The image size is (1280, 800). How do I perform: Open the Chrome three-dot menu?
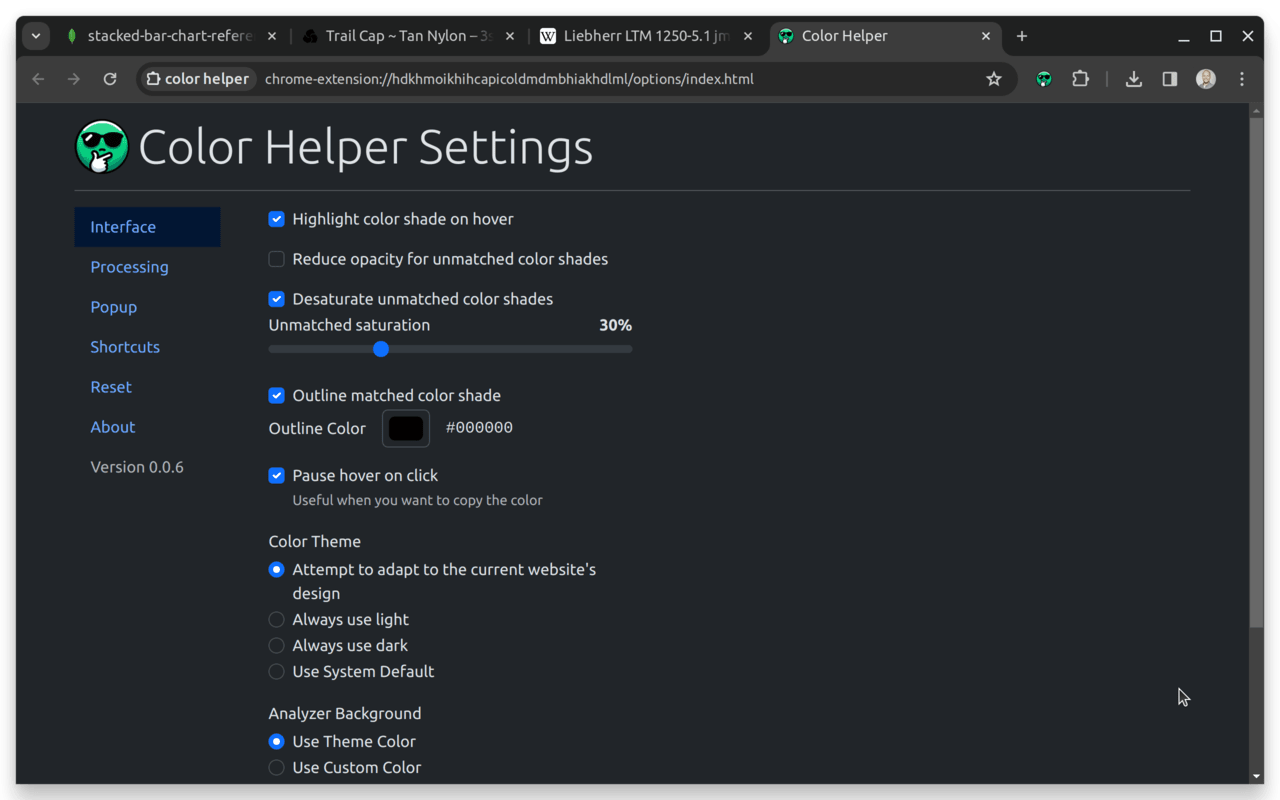(1242, 79)
